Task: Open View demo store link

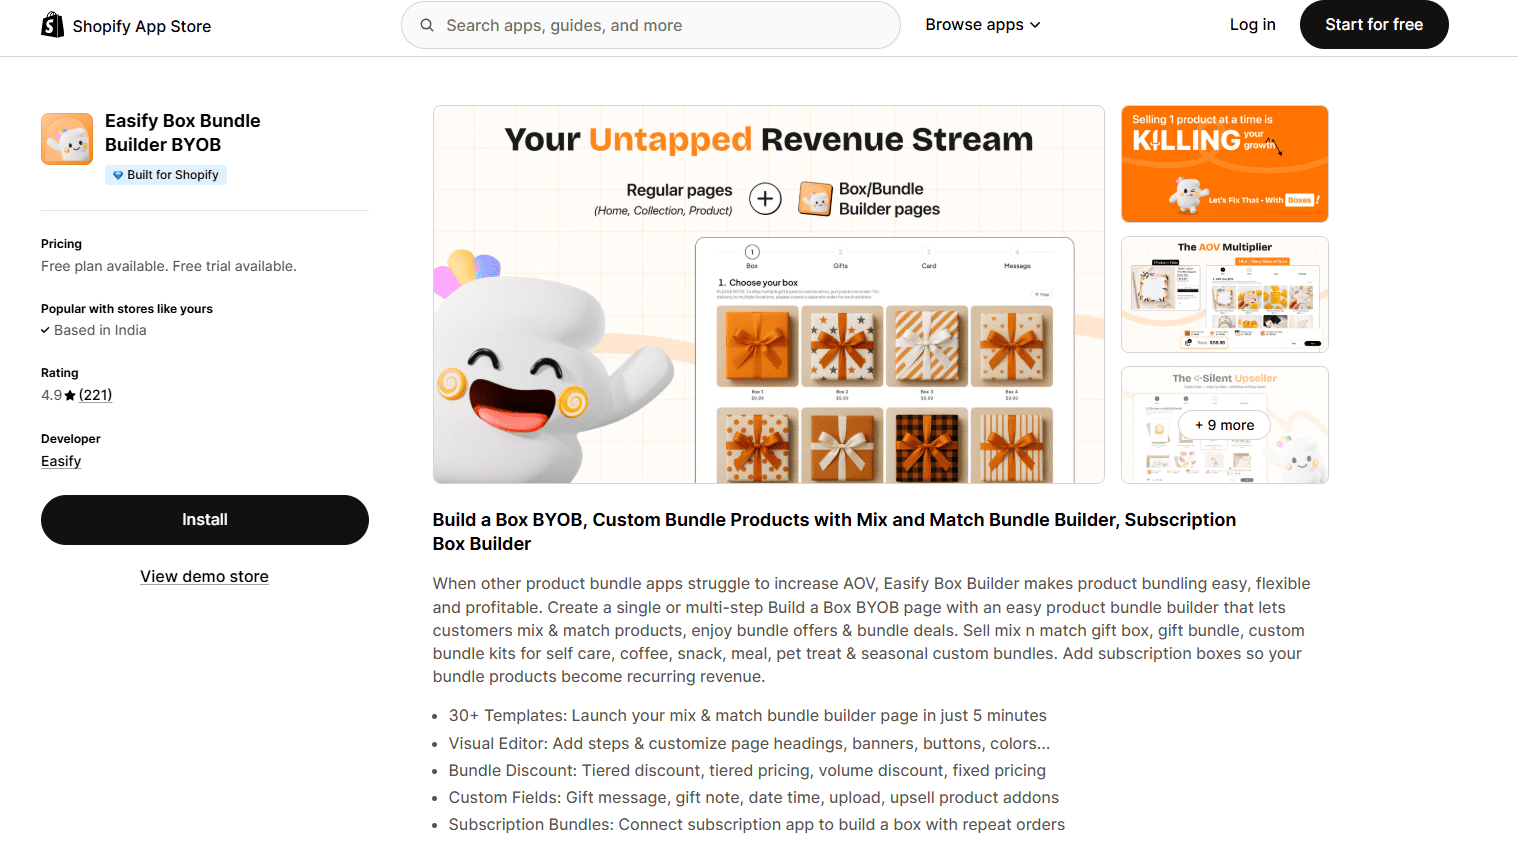Action: pyautogui.click(x=204, y=577)
